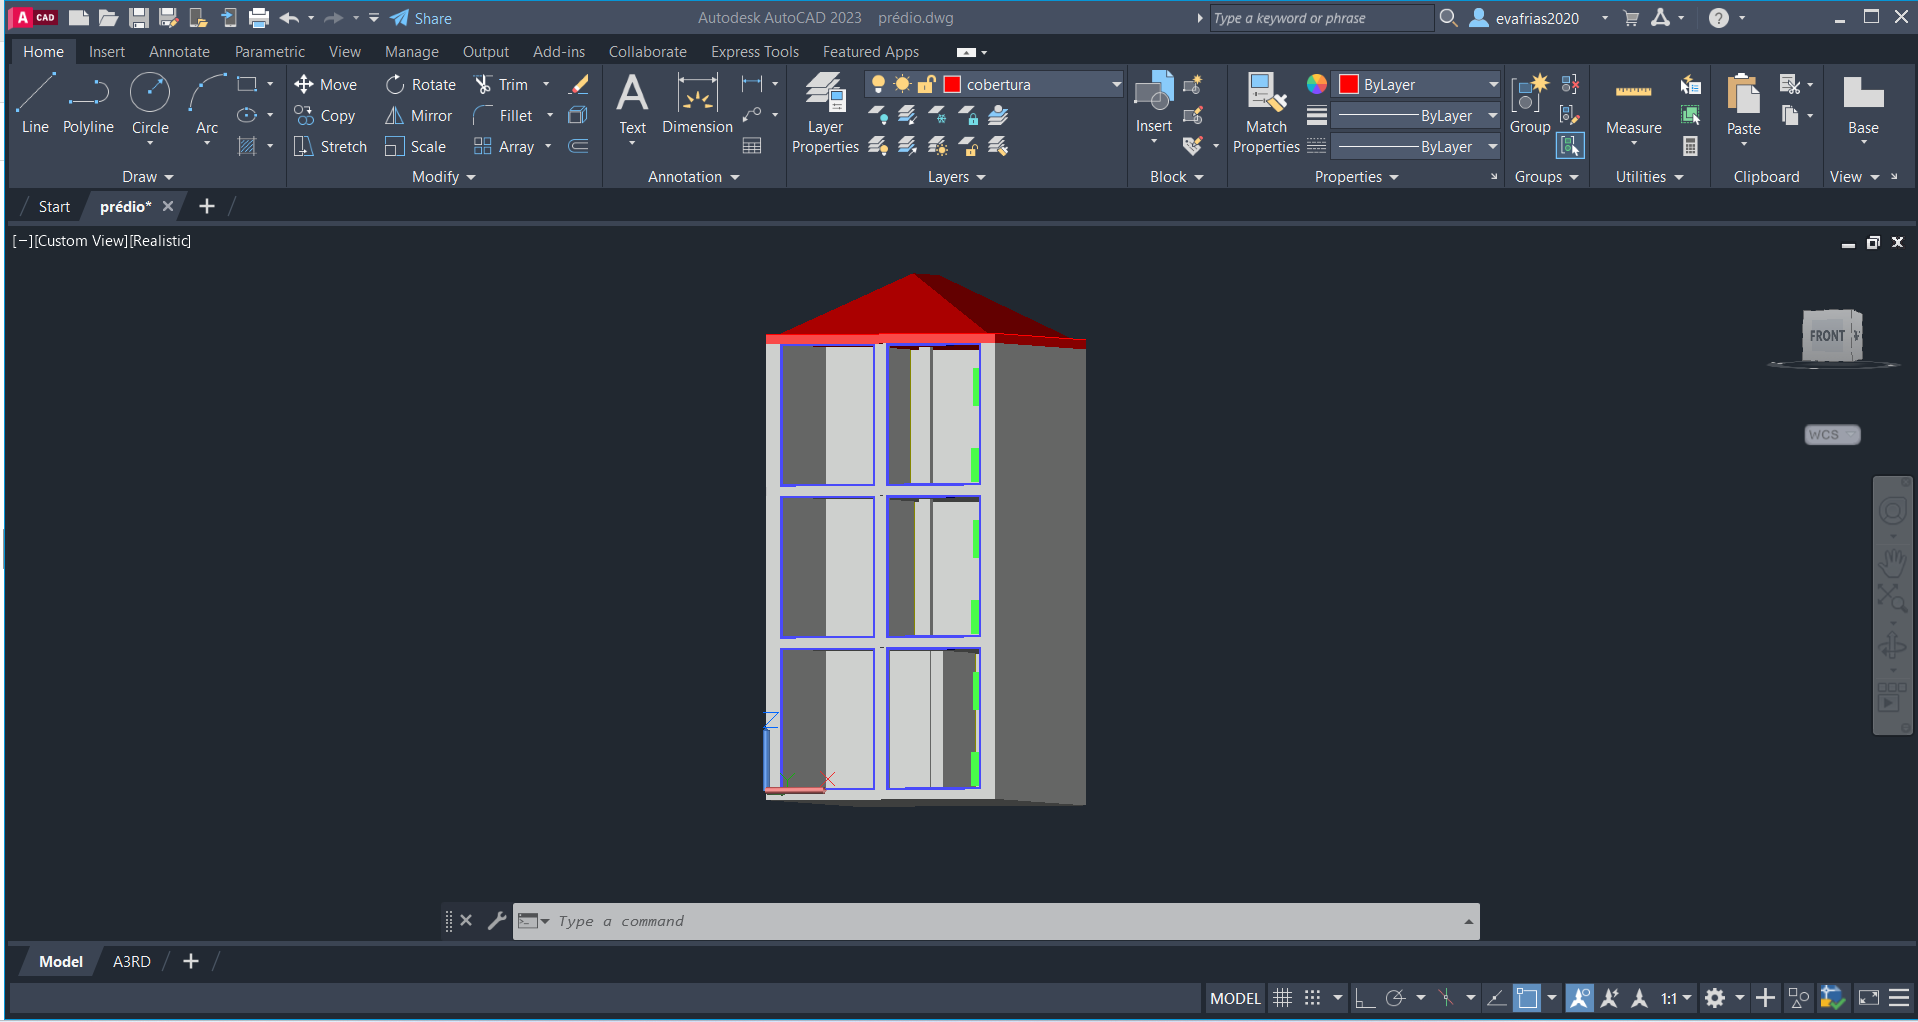Select the Measure tool
This screenshot has height=1022, width=1918.
point(1633,104)
